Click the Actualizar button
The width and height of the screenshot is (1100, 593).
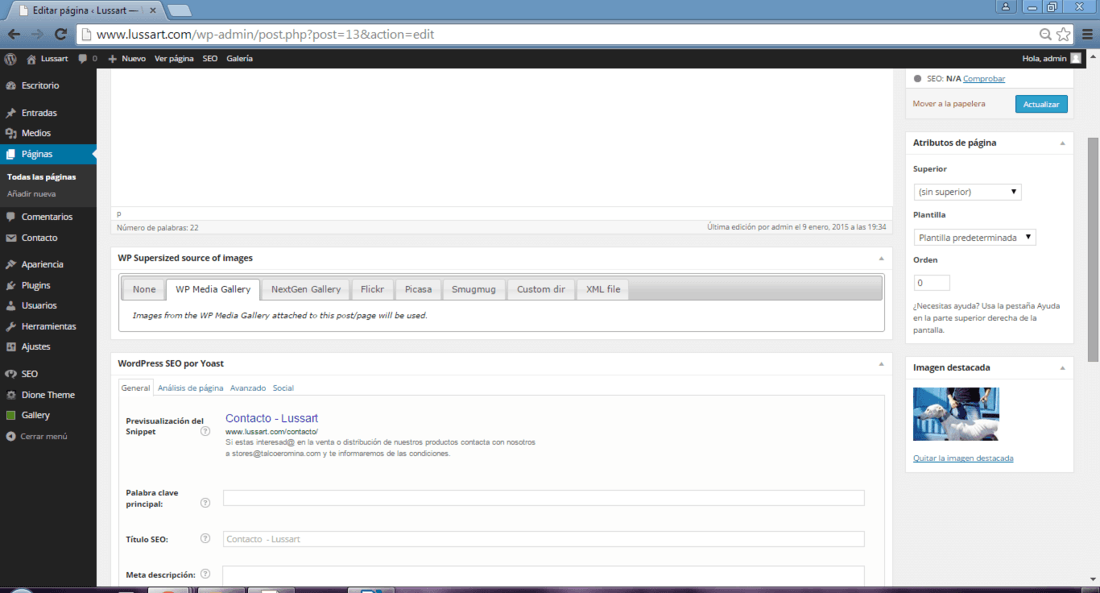1041,104
